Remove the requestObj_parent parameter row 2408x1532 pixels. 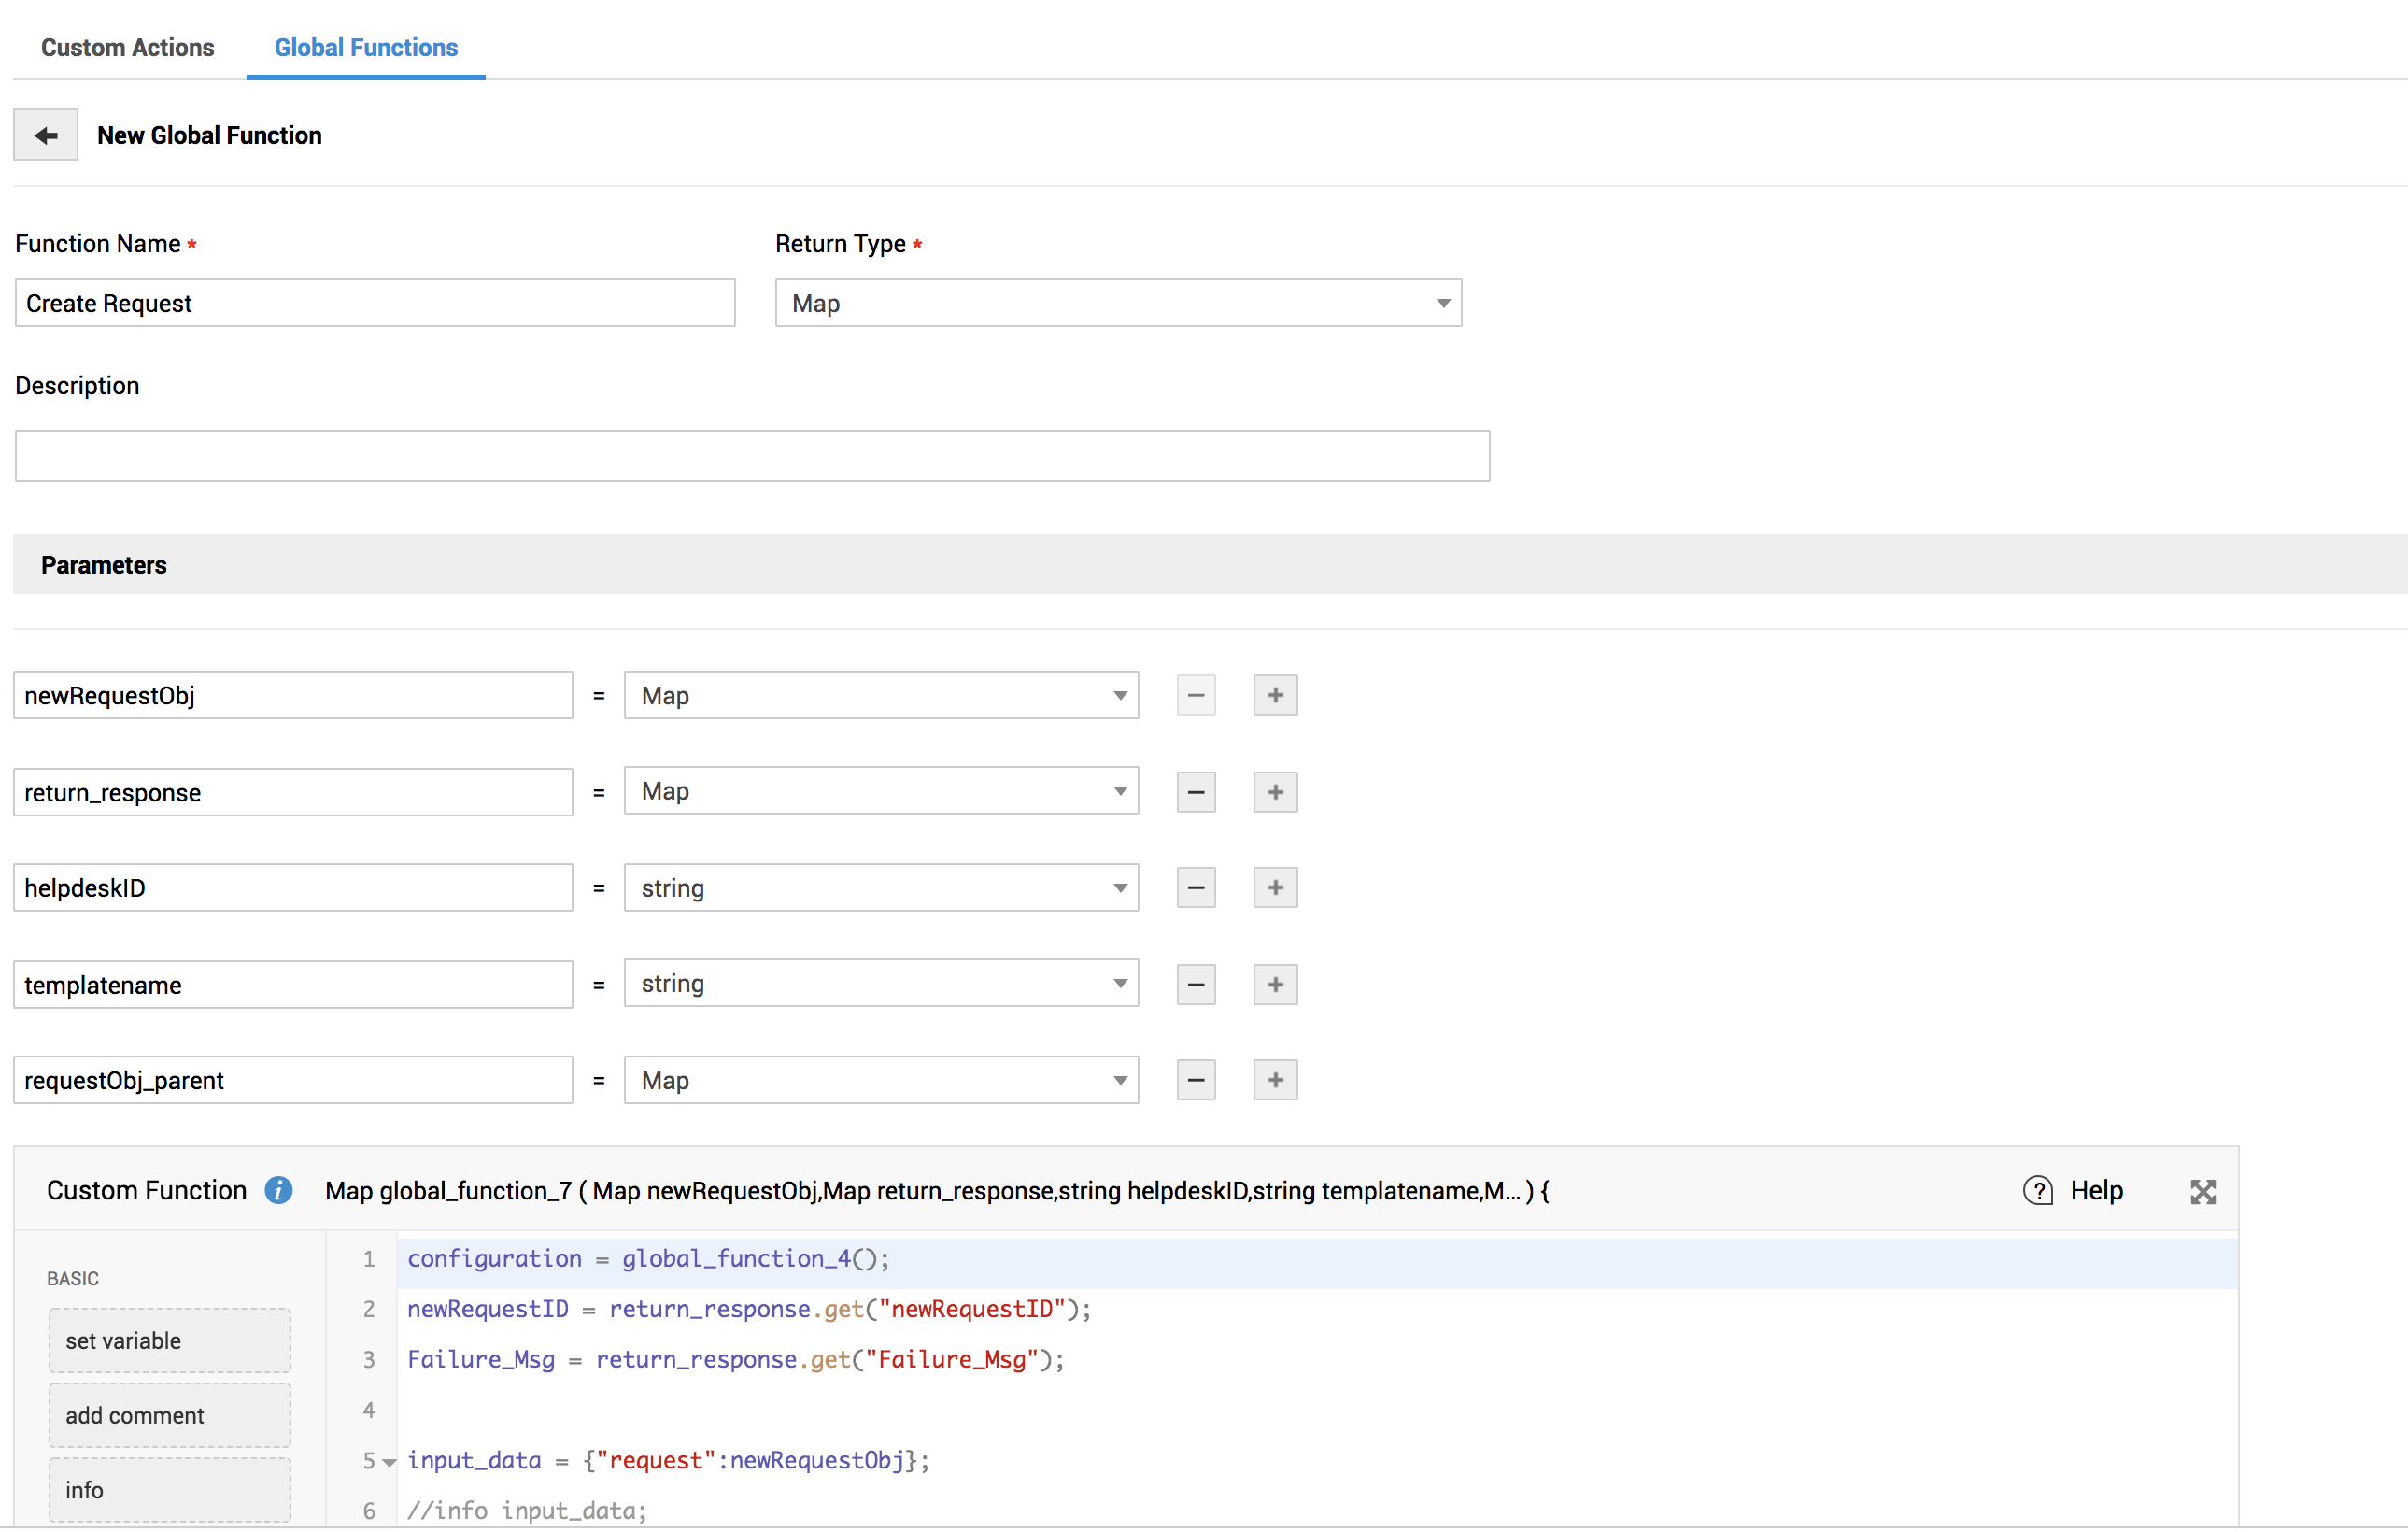[x=1195, y=1080]
